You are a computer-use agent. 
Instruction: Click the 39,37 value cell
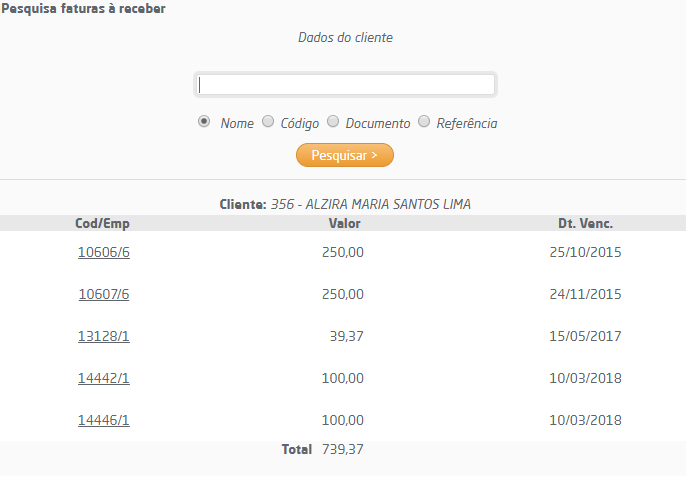click(x=346, y=336)
